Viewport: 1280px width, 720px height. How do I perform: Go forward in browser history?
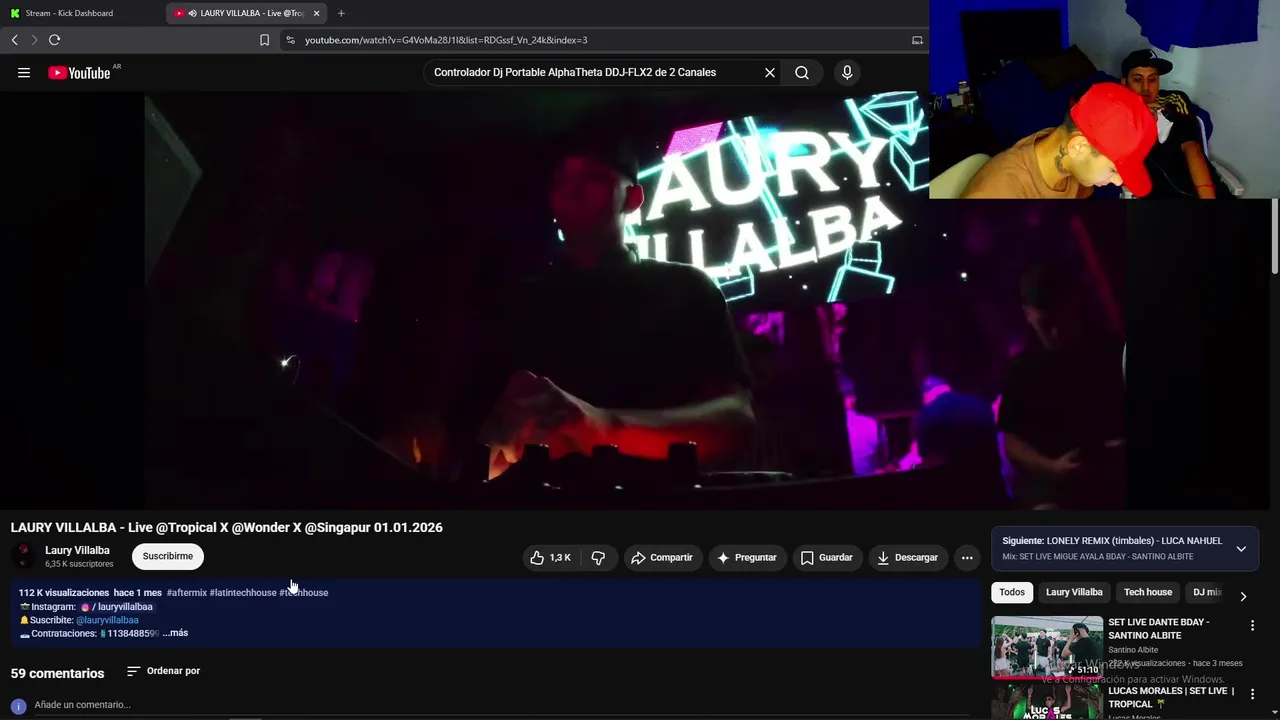pyautogui.click(x=34, y=40)
